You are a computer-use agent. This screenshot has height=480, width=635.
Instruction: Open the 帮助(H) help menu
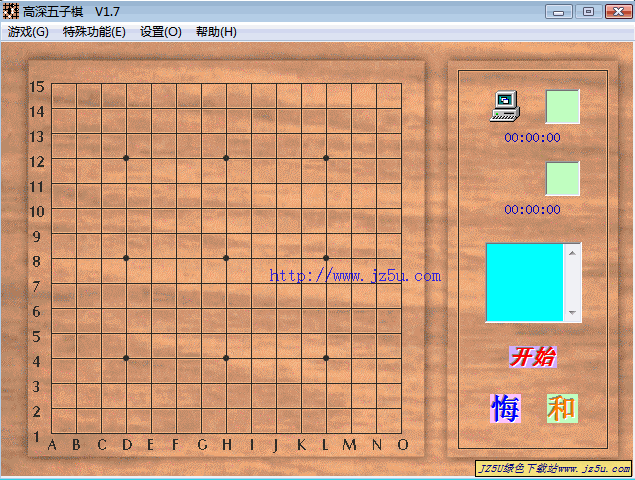(216, 31)
